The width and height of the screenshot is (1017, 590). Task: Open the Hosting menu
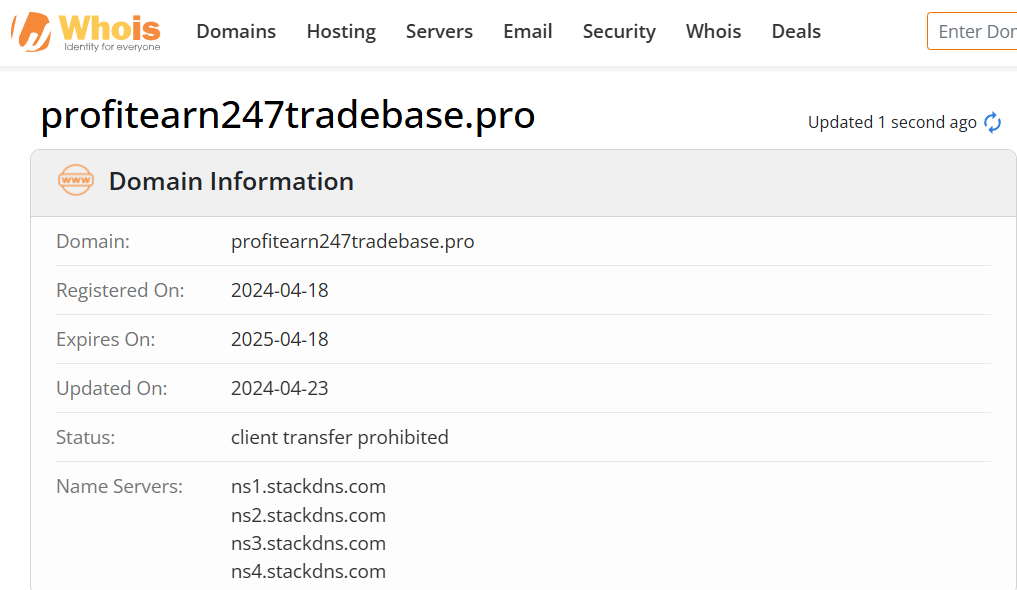[x=341, y=31]
